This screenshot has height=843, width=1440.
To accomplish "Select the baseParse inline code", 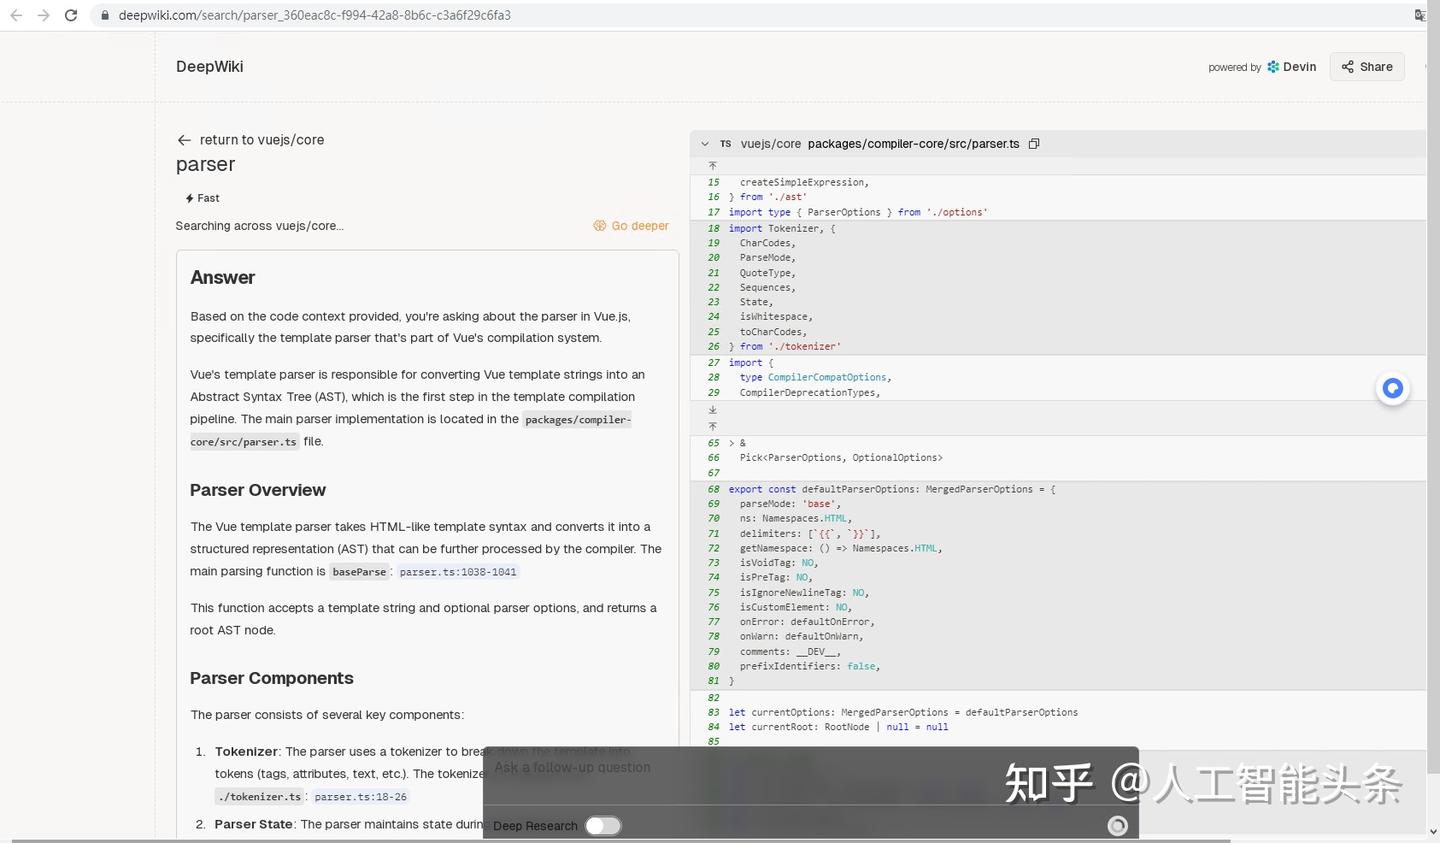I will (359, 572).
